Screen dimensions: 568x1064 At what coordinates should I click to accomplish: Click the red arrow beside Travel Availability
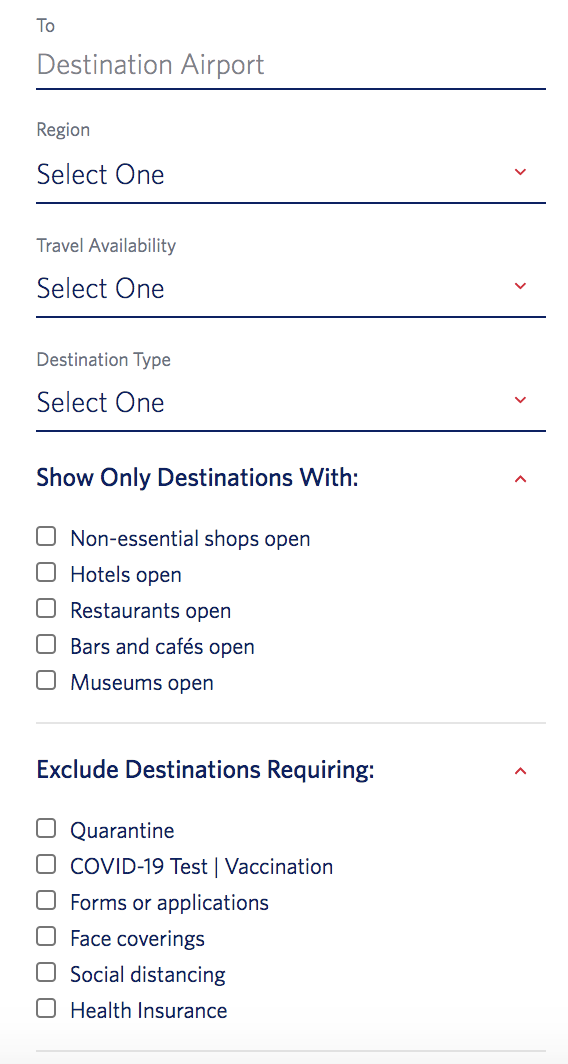[520, 286]
